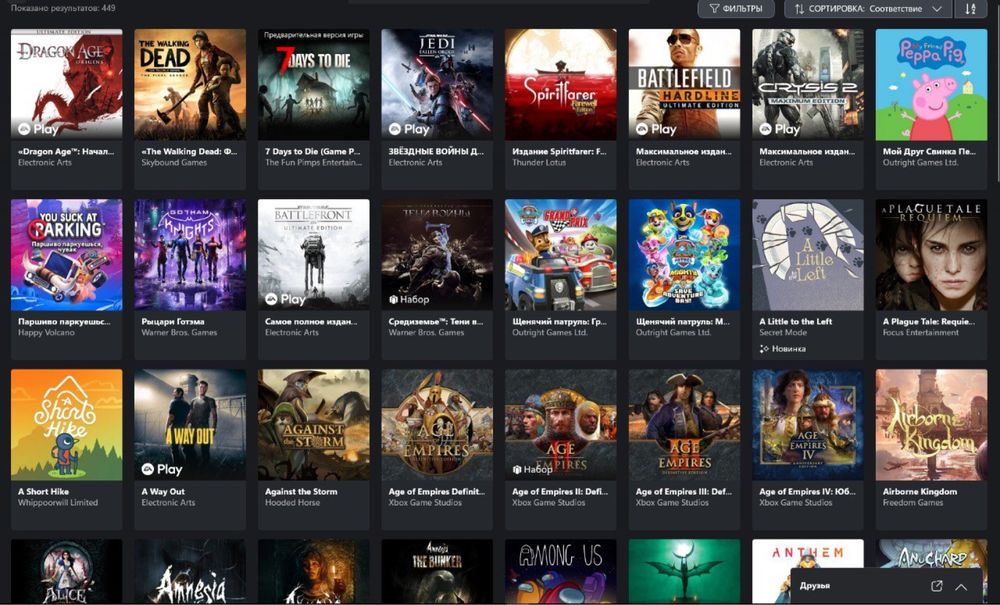
Task: Click Набор bundle badge on Тени Войны
Action: [x=409, y=299]
